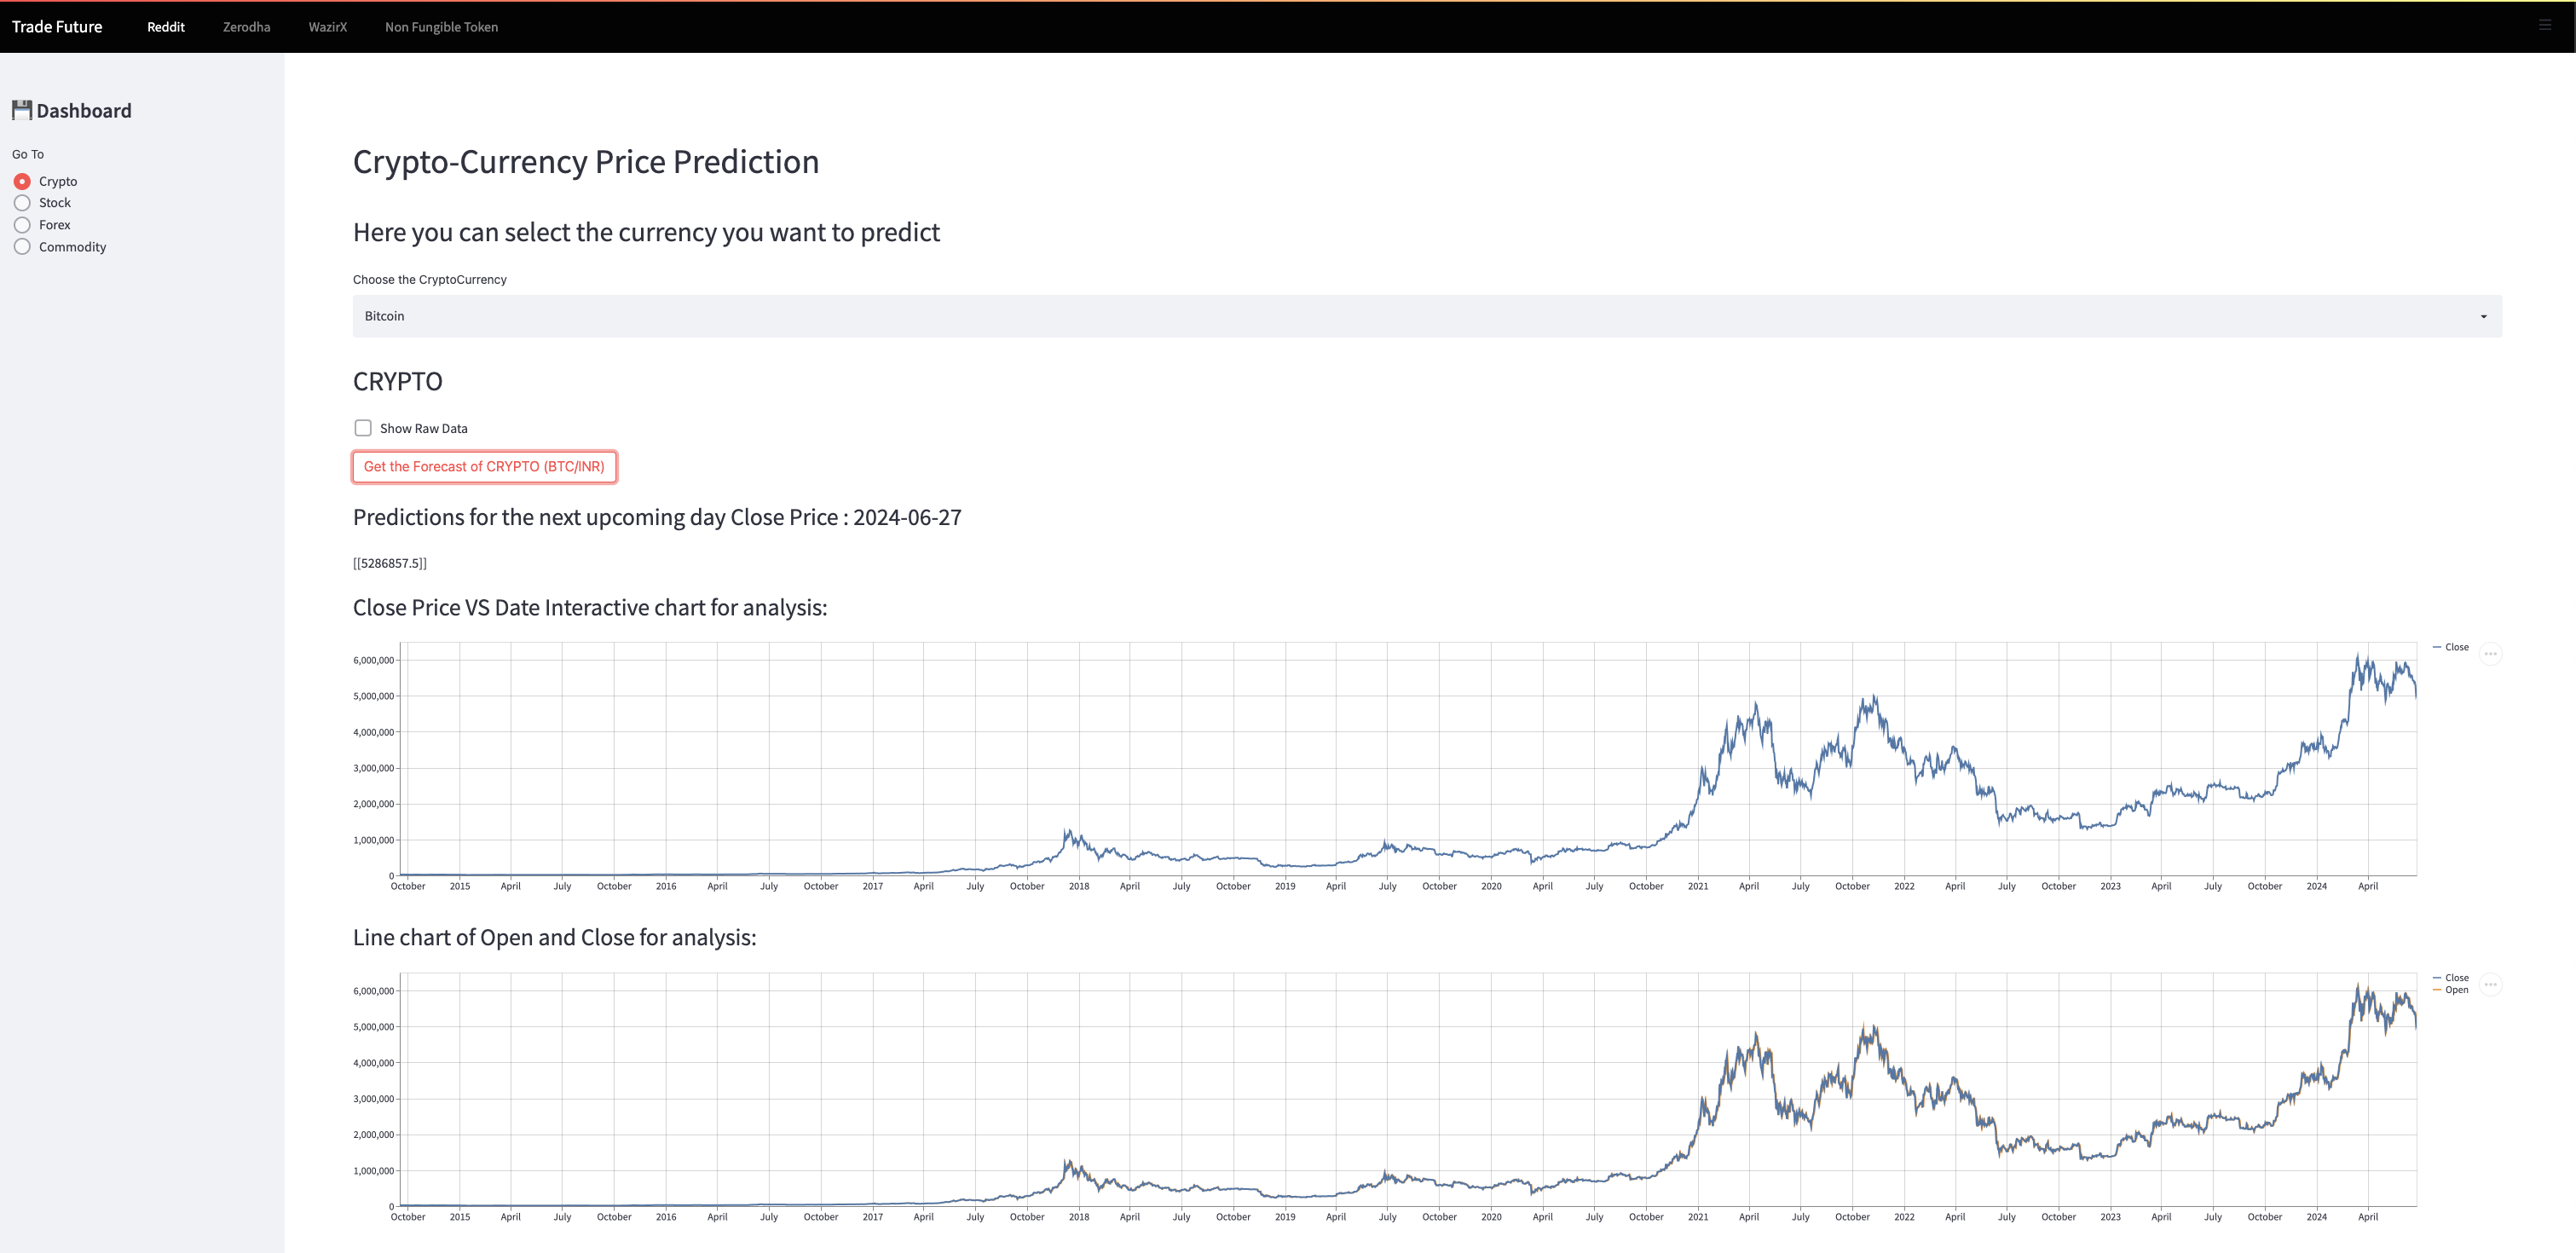
Task: Open the Non Fungible Token navigation link
Action: pos(441,27)
